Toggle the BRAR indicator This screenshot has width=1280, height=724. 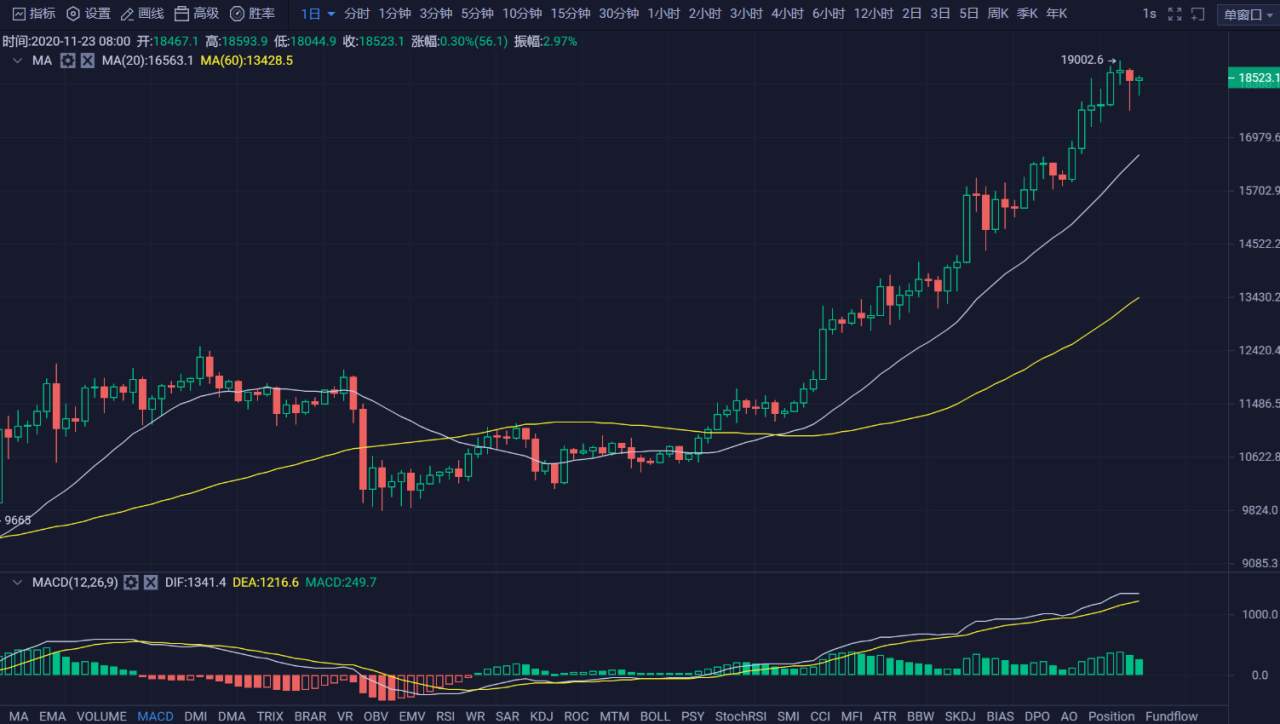point(310,716)
